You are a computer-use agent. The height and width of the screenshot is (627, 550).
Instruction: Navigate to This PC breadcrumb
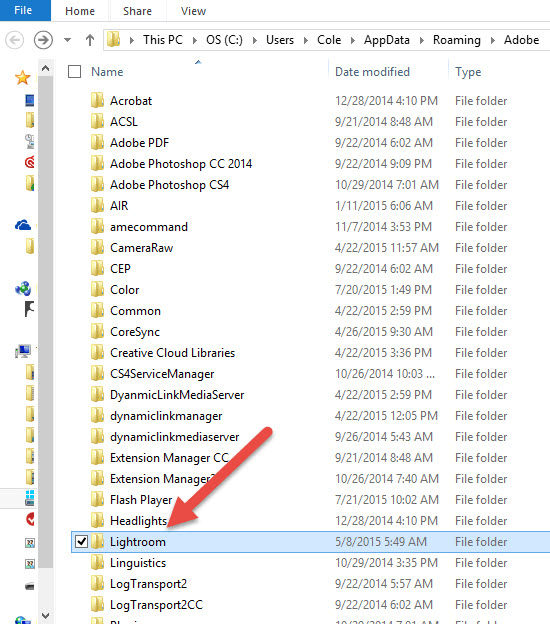(x=163, y=40)
